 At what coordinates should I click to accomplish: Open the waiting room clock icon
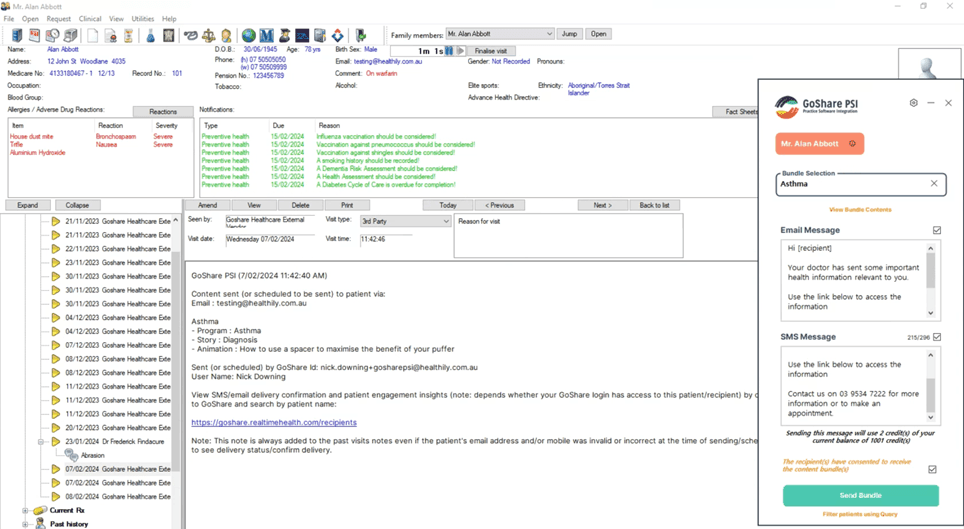click(52, 35)
